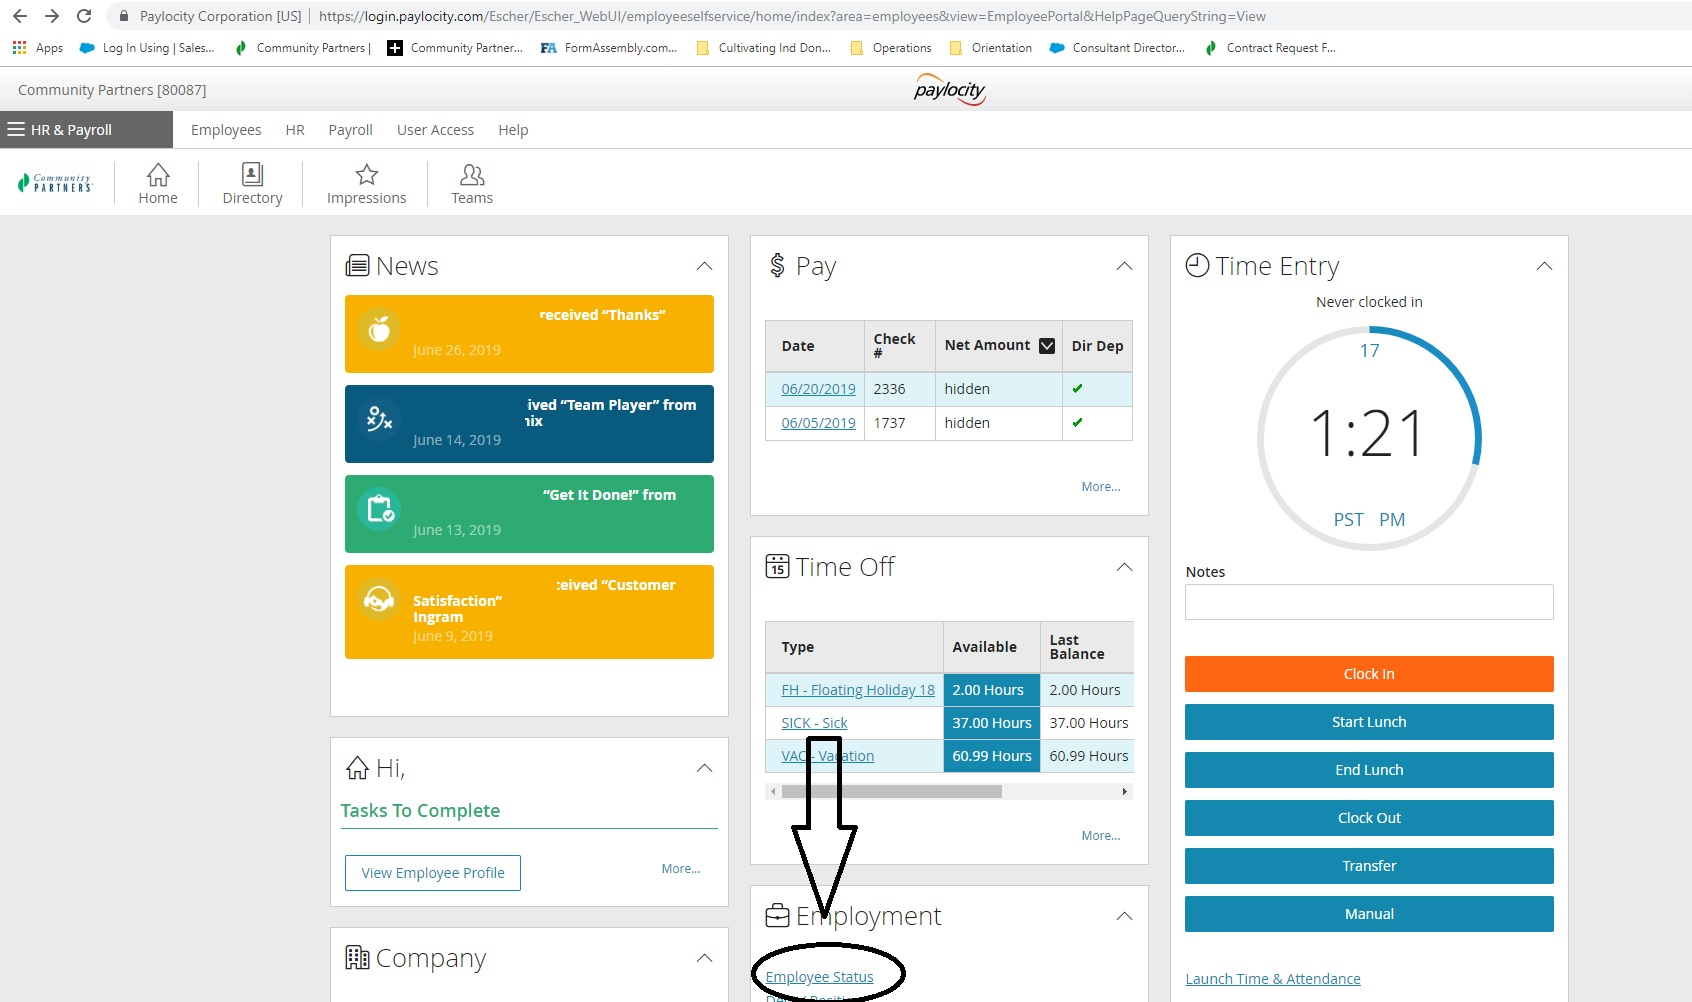The height and width of the screenshot is (1002, 1692).
Task: Open the Employees menu
Action: pos(226,130)
